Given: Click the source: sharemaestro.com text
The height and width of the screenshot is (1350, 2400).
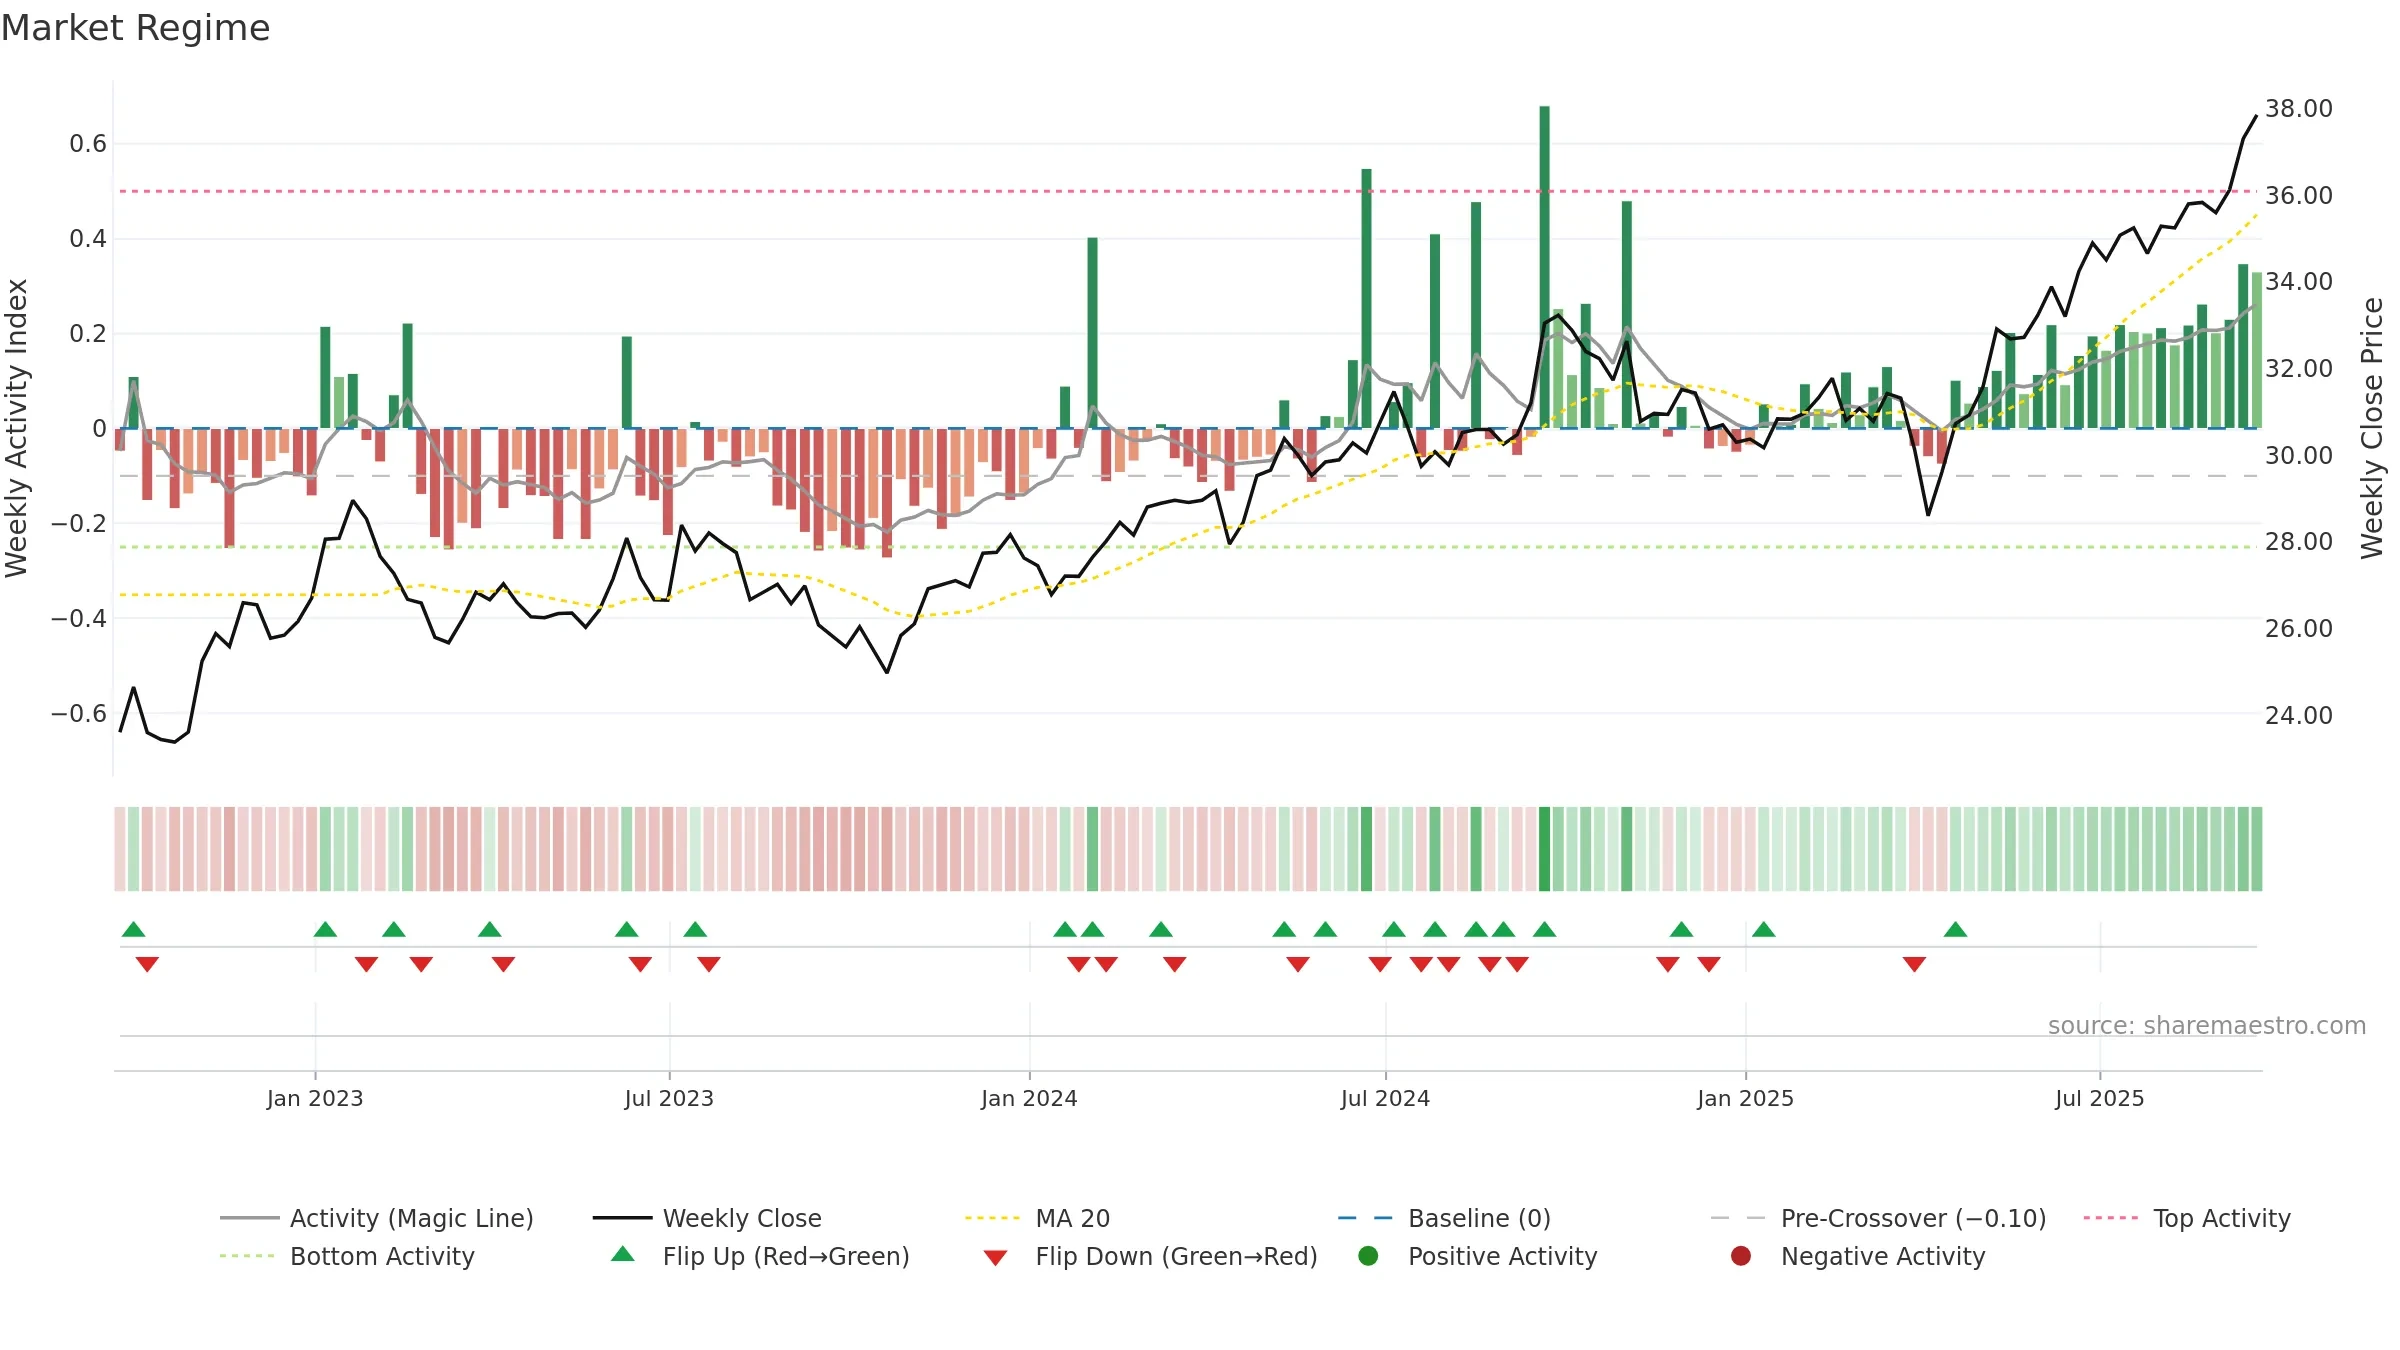Looking at the screenshot, I should pos(2207,1025).
